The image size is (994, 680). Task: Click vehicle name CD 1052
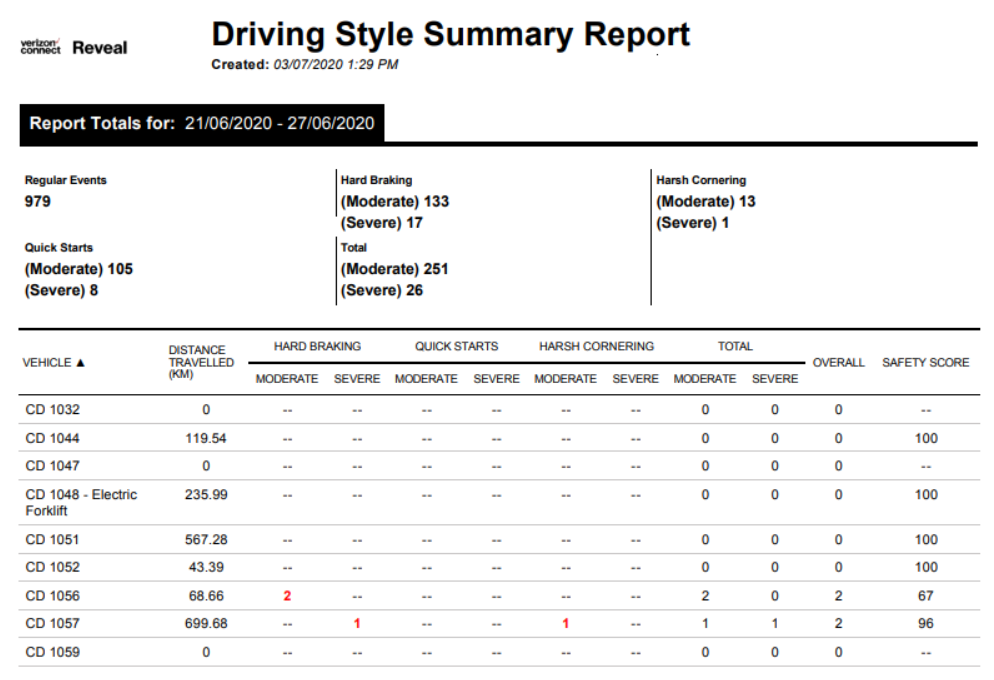pos(53,567)
